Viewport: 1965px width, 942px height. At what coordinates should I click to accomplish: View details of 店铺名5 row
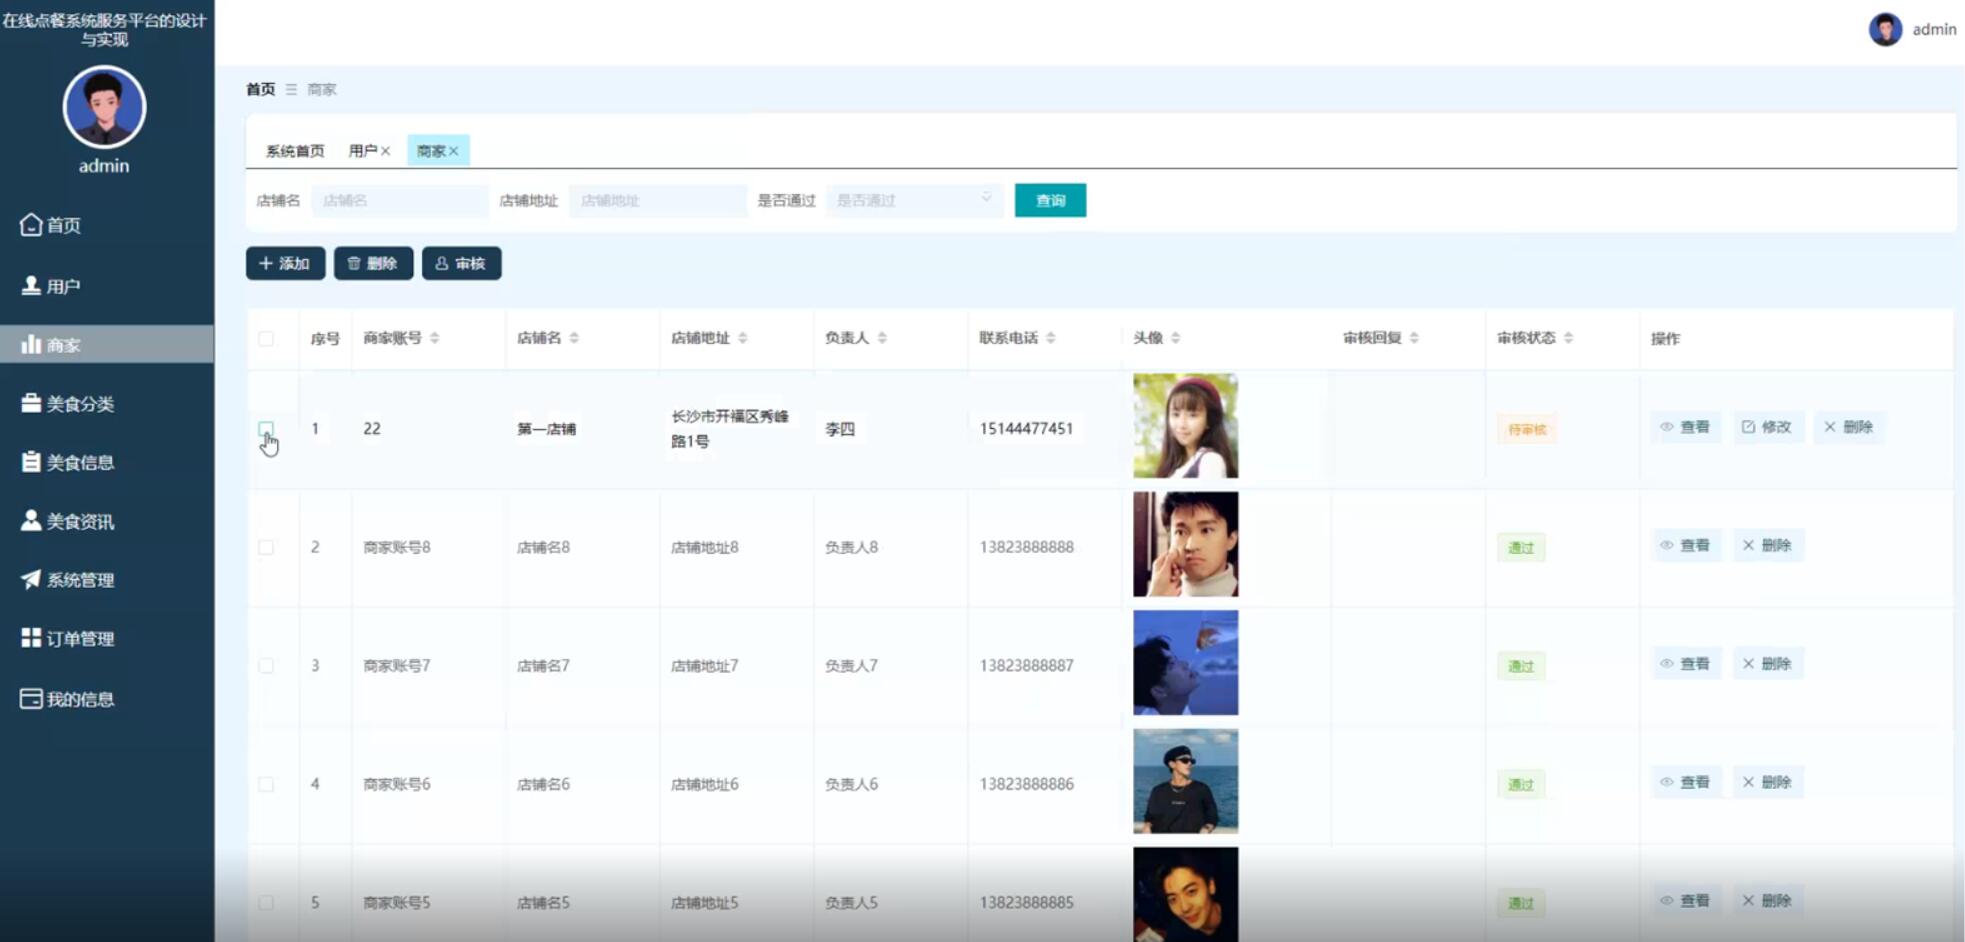[1686, 901]
